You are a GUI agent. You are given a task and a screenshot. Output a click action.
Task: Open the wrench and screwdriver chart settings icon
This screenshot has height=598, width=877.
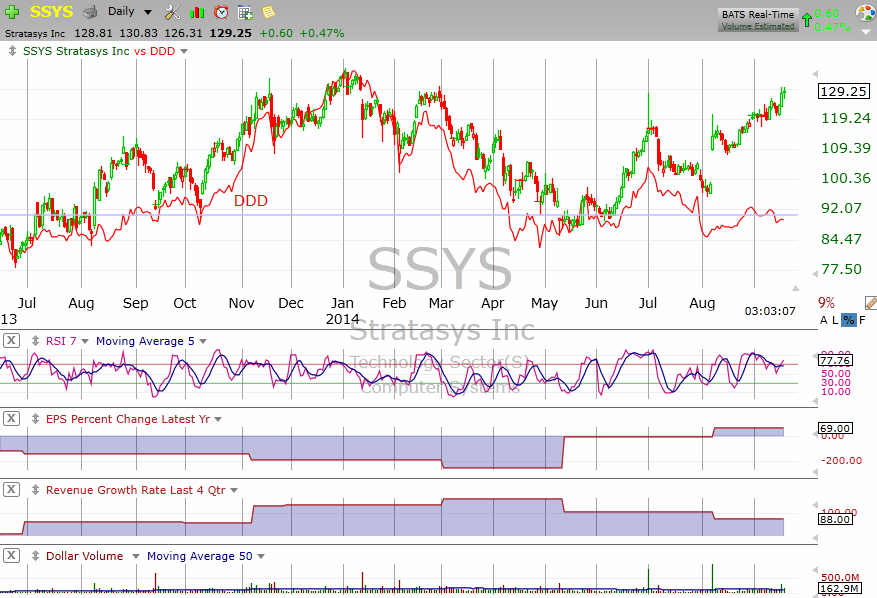[x=173, y=12]
